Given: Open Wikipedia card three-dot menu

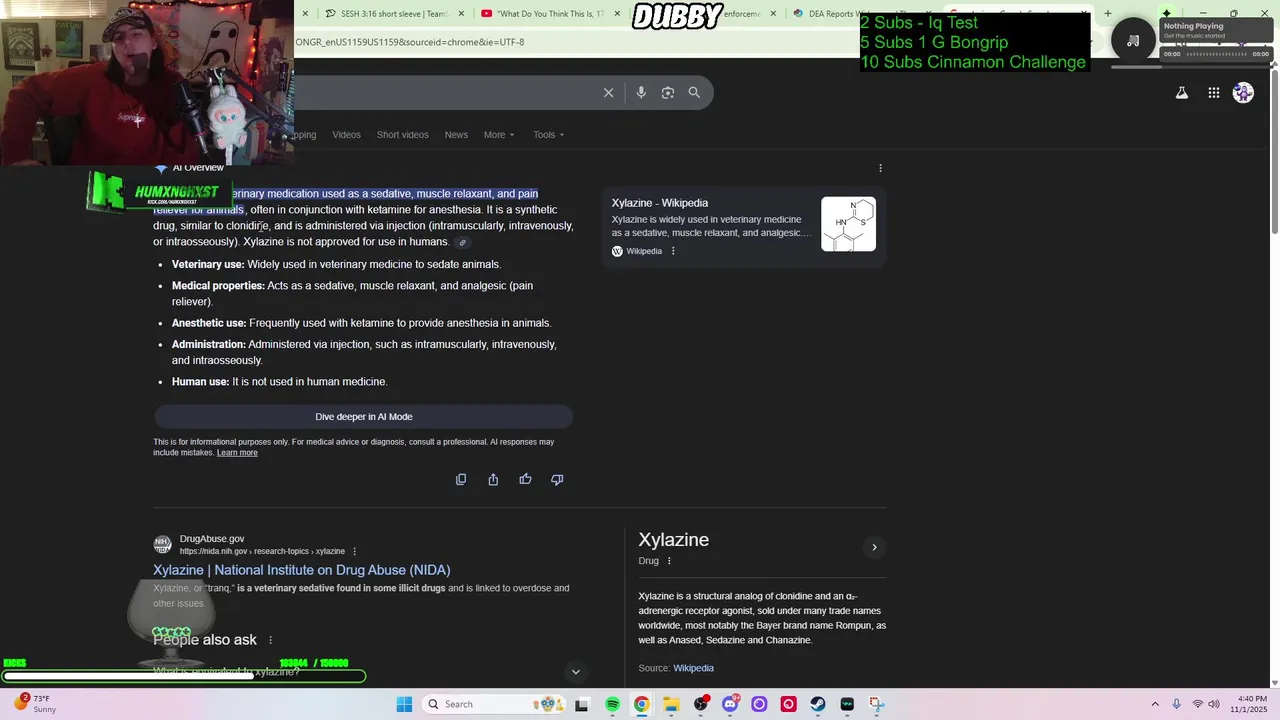Looking at the screenshot, I should pyautogui.click(x=673, y=251).
